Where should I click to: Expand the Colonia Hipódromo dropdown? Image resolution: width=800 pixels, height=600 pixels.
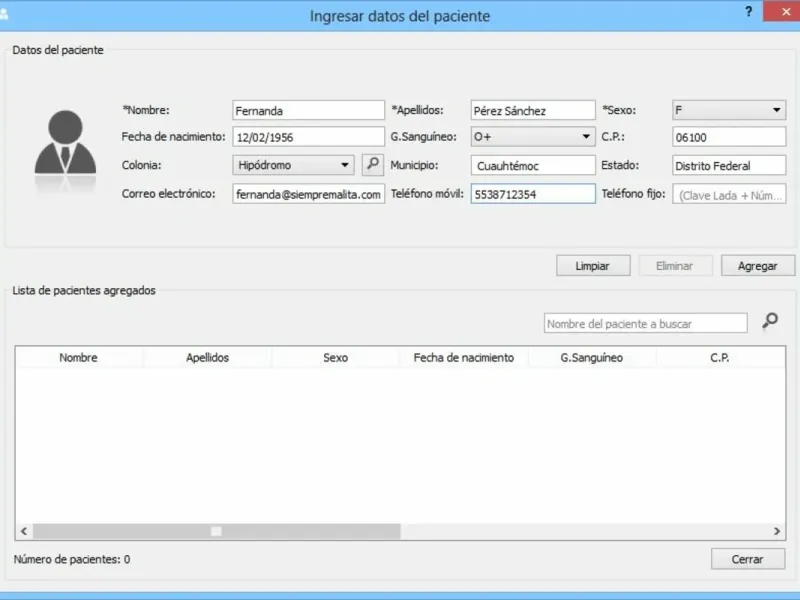pos(293,165)
